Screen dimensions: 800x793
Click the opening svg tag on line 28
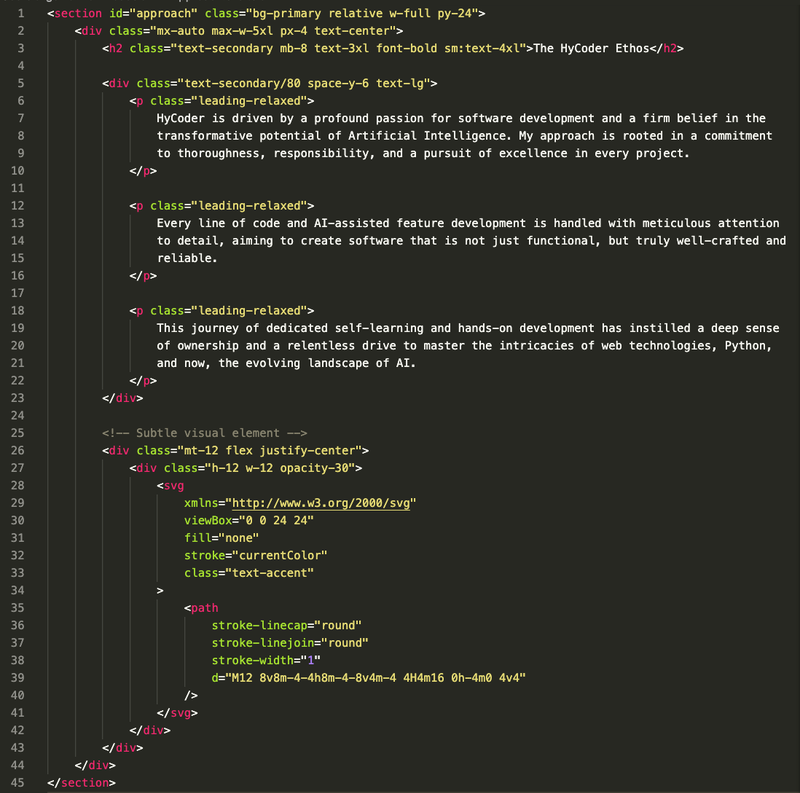(172, 485)
